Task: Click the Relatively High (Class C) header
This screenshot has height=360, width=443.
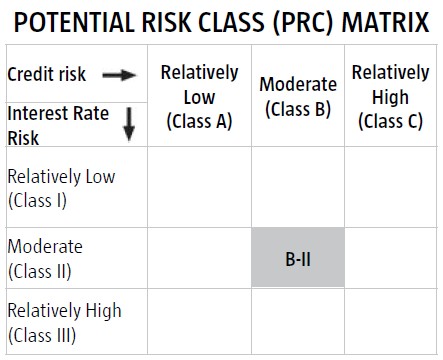Action: pos(390,97)
